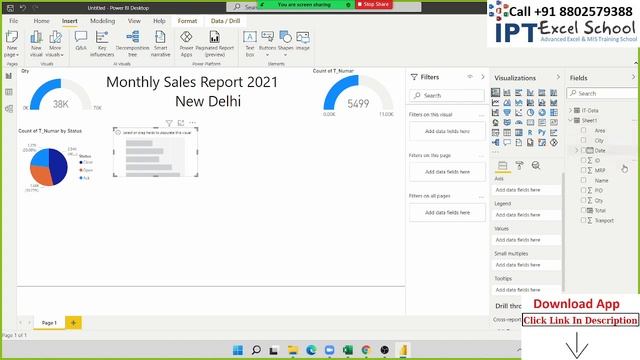
Task: Open Model view in left sidebar
Action: coord(9,109)
